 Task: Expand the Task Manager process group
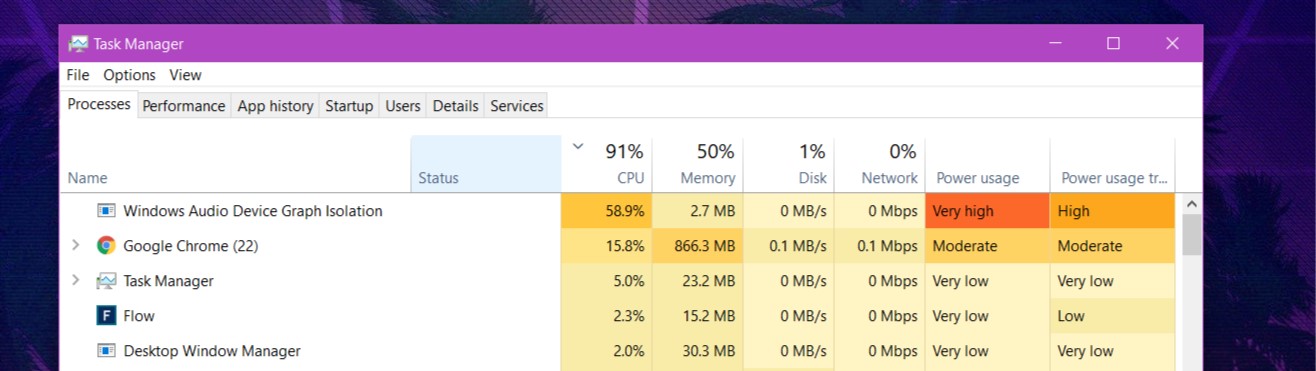click(75, 280)
